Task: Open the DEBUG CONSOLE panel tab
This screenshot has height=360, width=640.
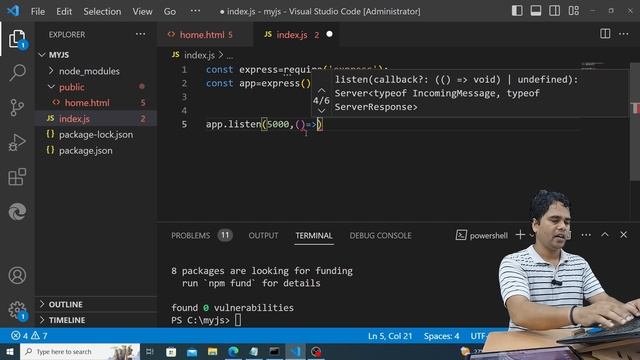Action: [x=380, y=236]
